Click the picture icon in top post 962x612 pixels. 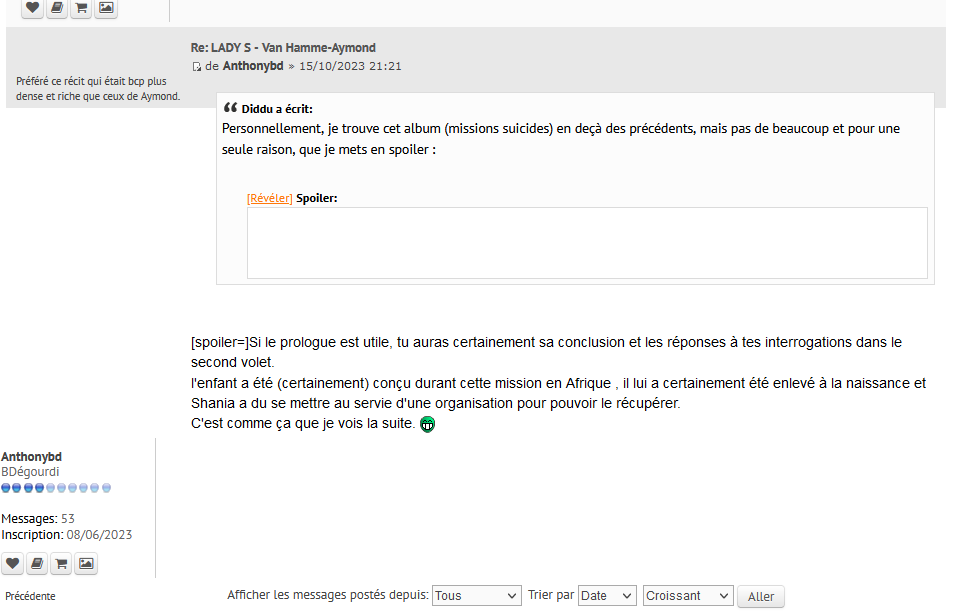click(x=106, y=8)
